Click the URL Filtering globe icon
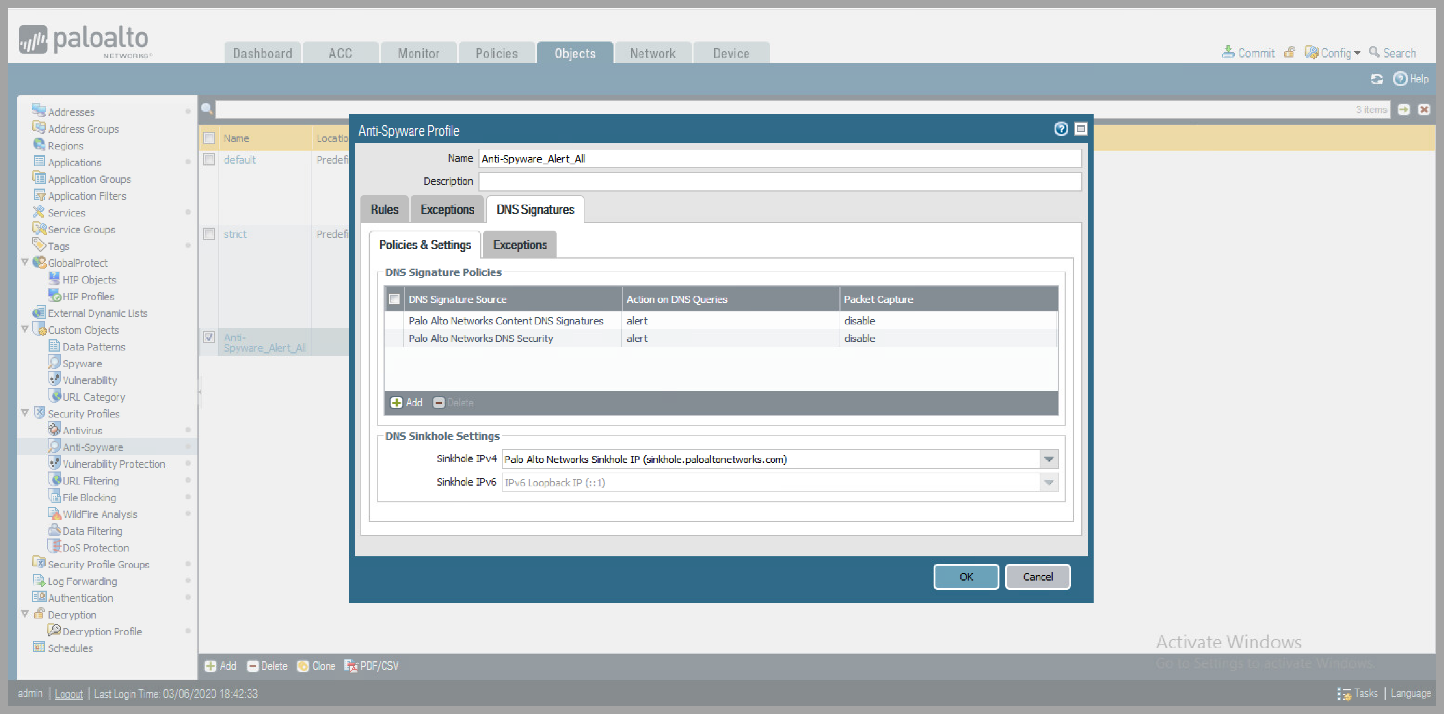 [x=54, y=480]
